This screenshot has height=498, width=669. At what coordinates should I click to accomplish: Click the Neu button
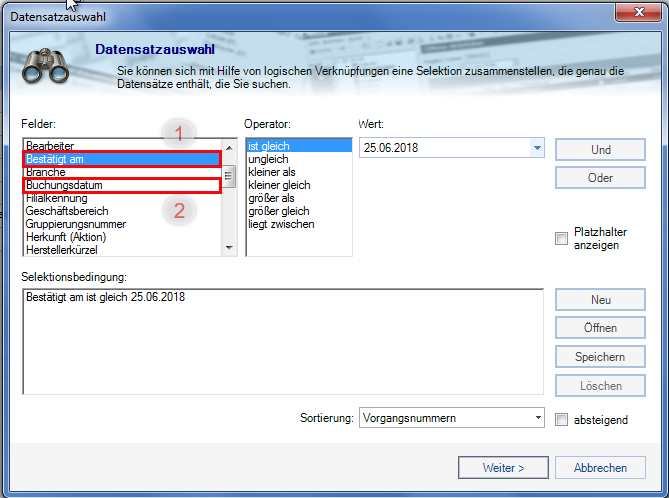coord(600,301)
